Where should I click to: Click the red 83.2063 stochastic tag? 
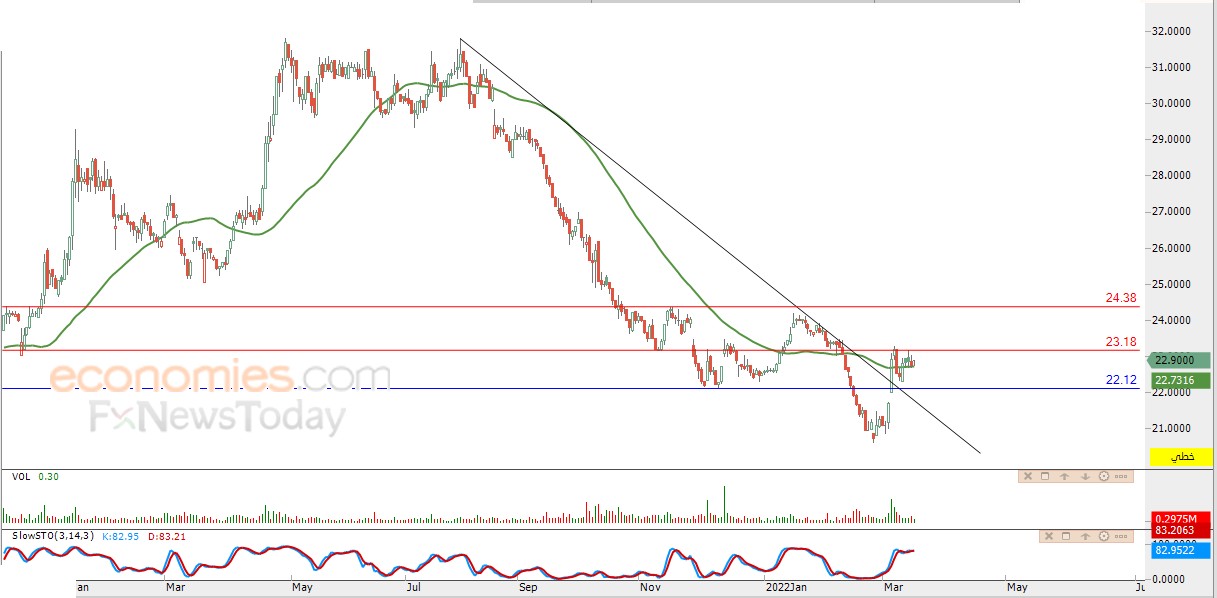tap(1182, 531)
